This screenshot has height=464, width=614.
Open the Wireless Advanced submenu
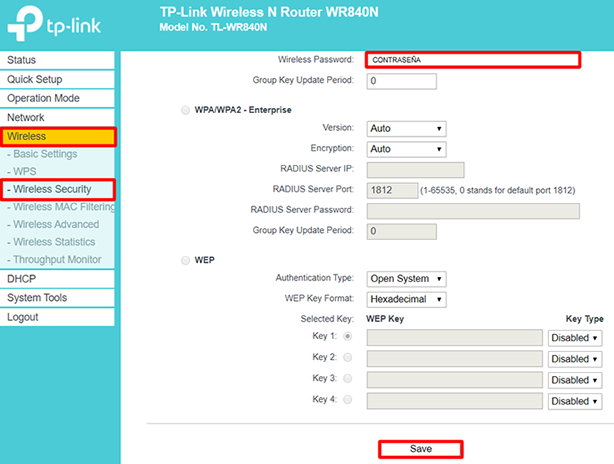[x=53, y=224]
